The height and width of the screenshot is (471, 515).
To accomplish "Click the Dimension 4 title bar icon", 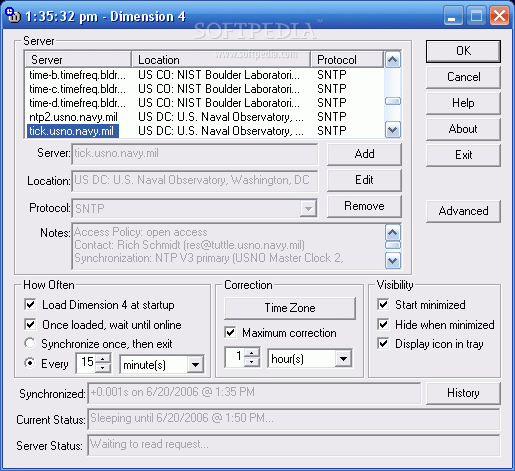I will pyautogui.click(x=13, y=15).
